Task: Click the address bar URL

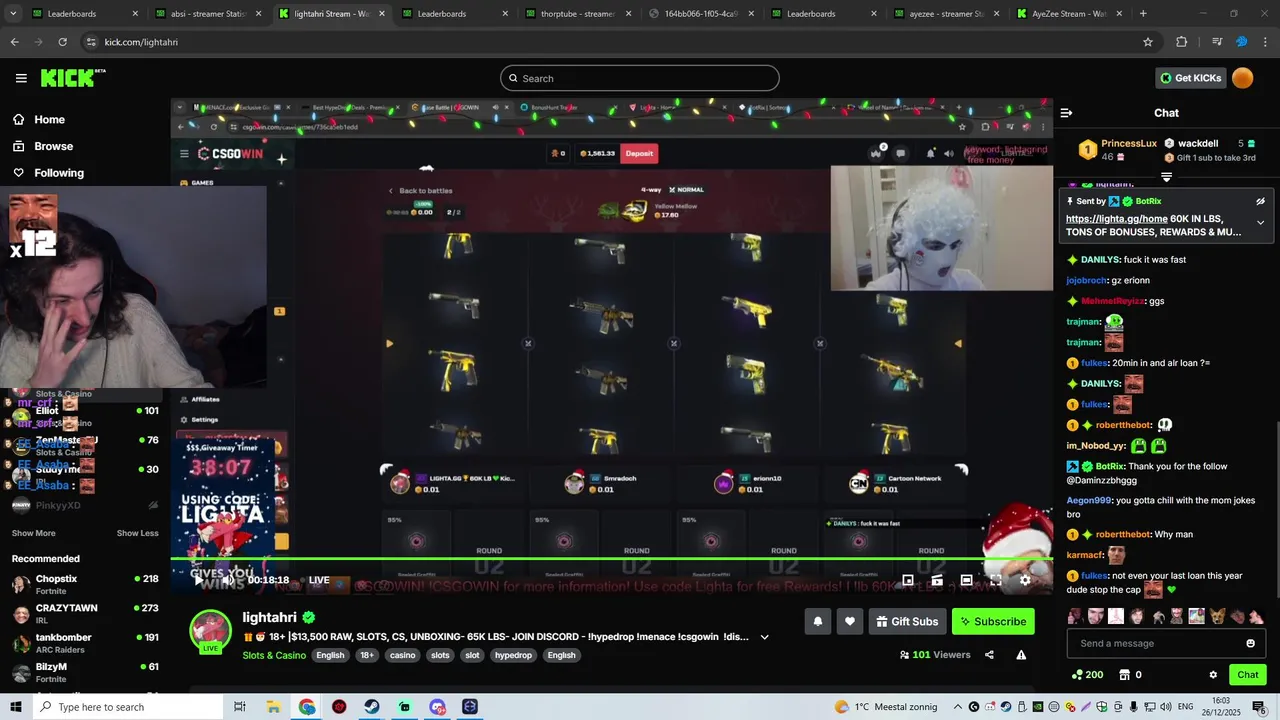Action: coord(141,42)
